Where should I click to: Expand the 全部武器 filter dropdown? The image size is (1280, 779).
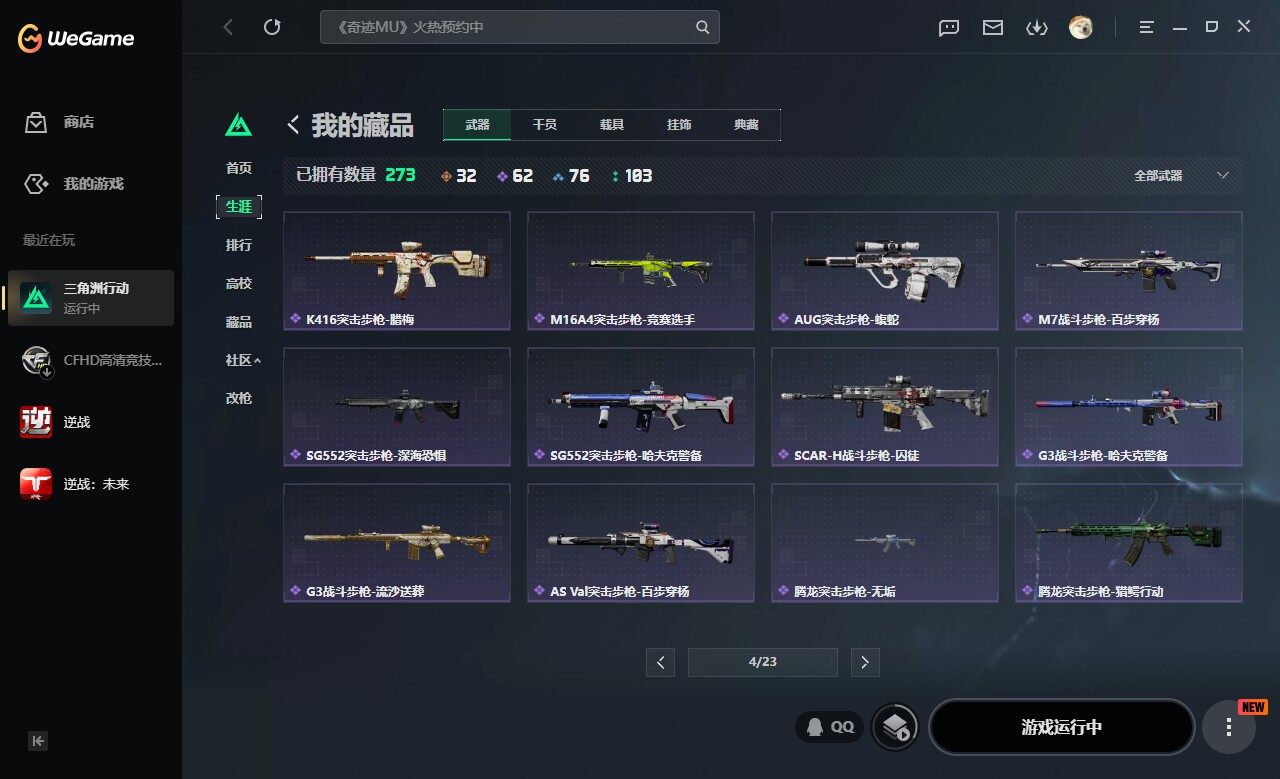(x=1180, y=175)
